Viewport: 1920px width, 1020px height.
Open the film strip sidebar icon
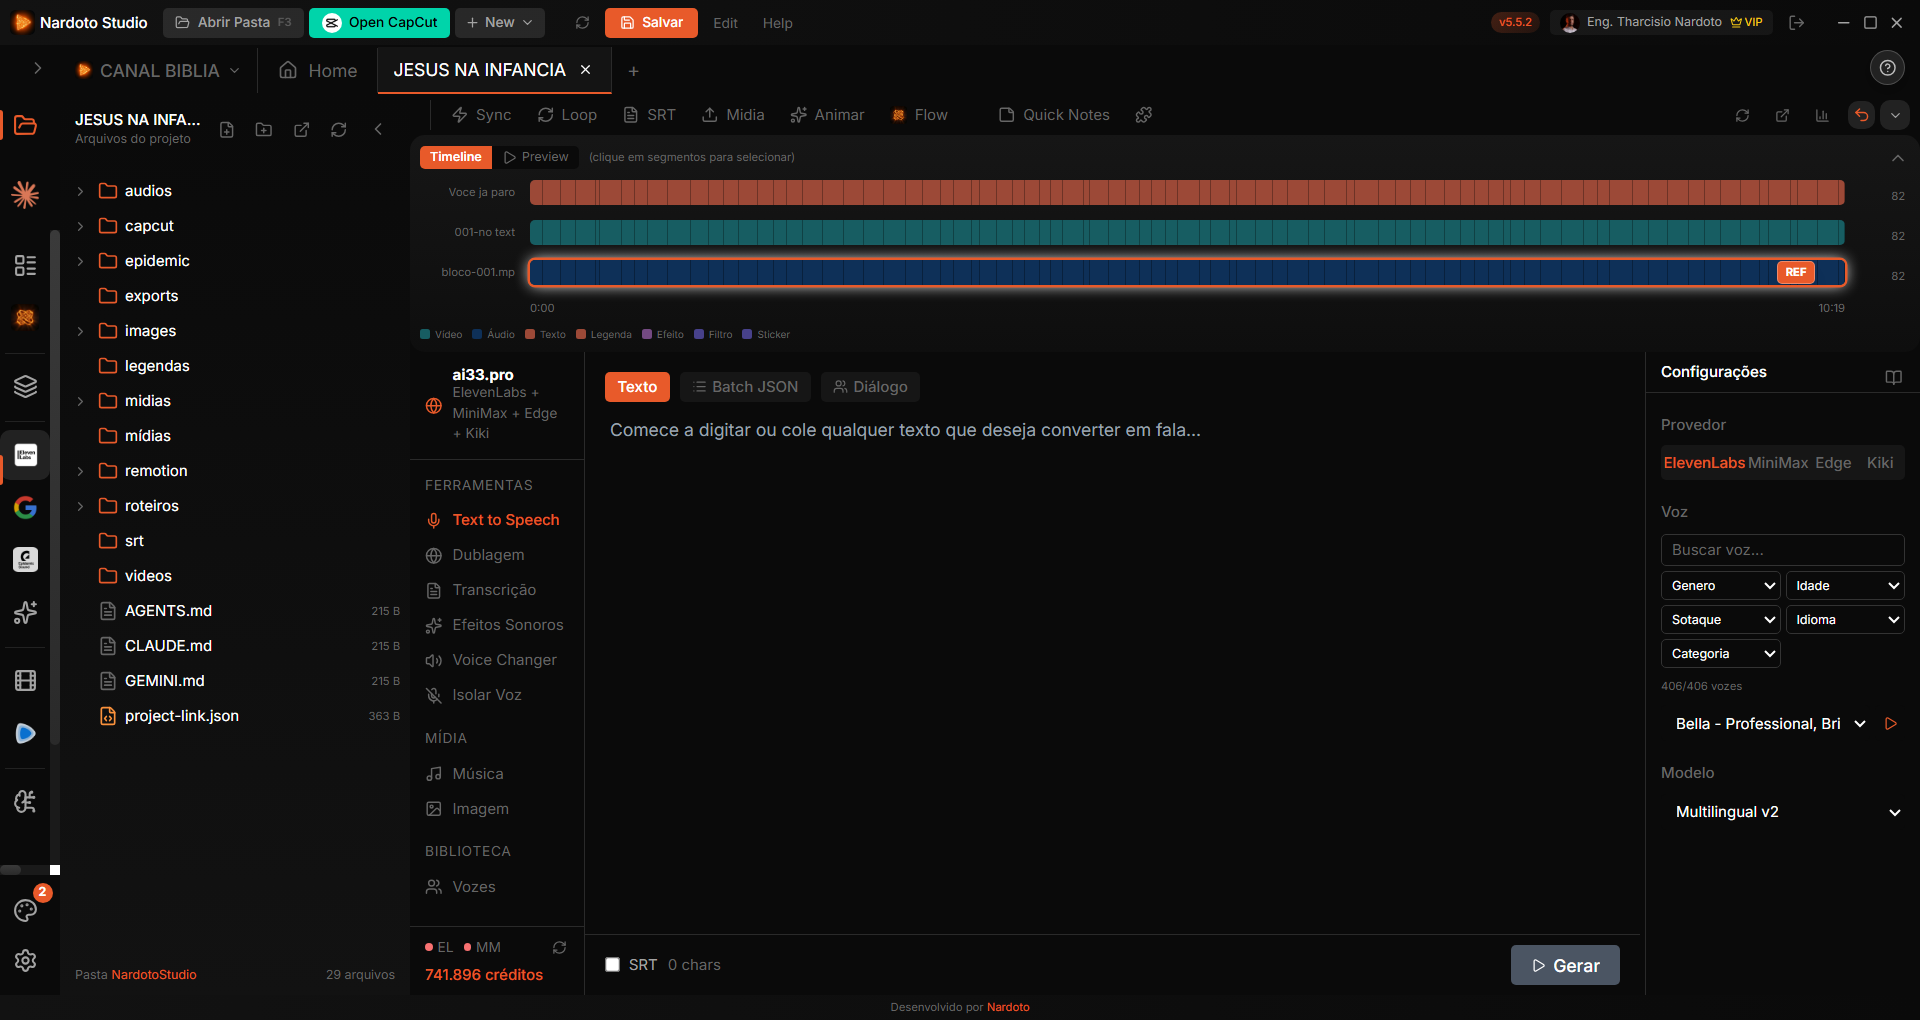click(x=26, y=681)
